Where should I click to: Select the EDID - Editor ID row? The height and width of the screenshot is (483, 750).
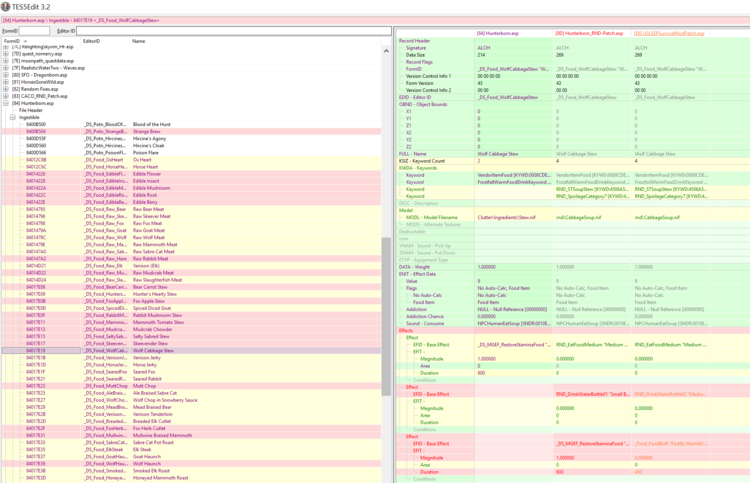(573, 97)
